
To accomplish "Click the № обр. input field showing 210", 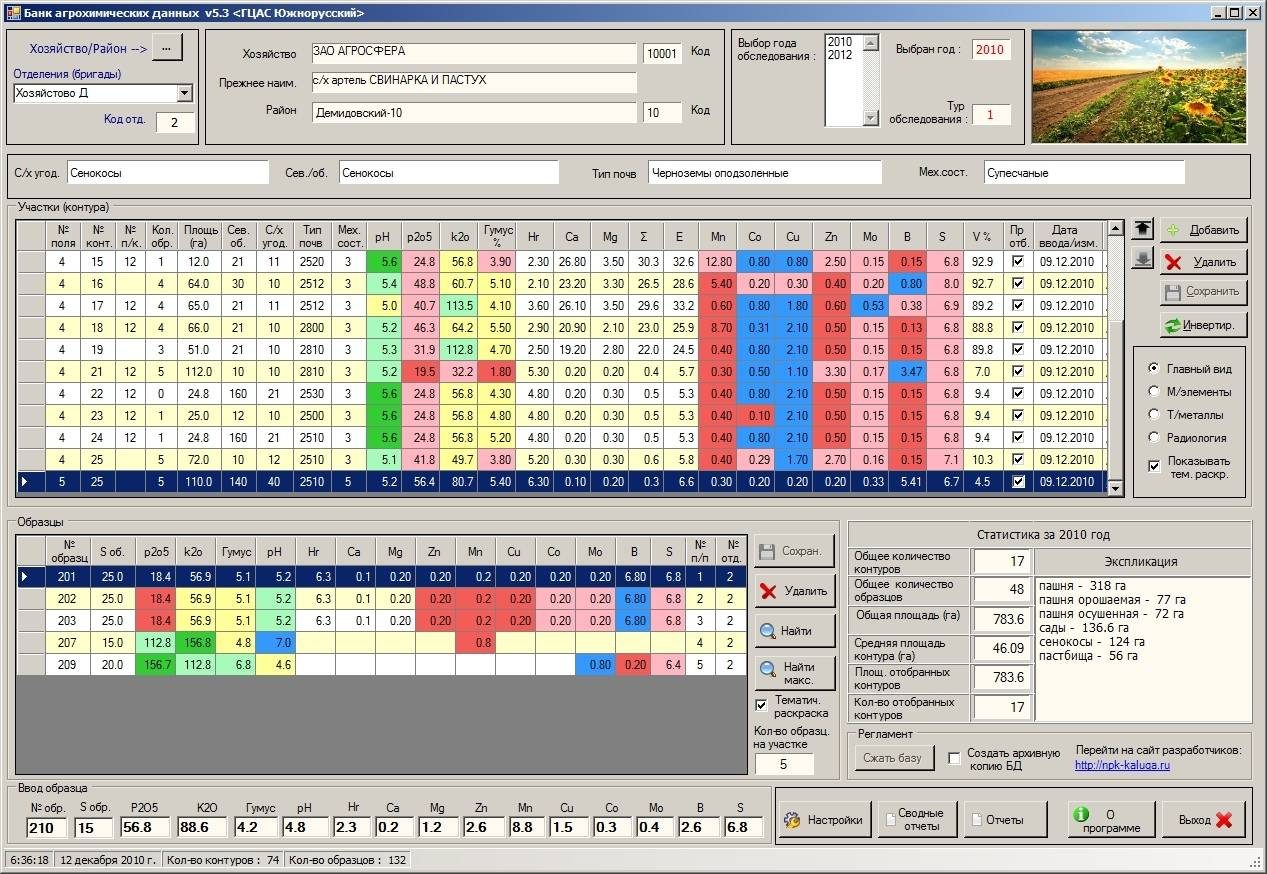I will [x=46, y=827].
